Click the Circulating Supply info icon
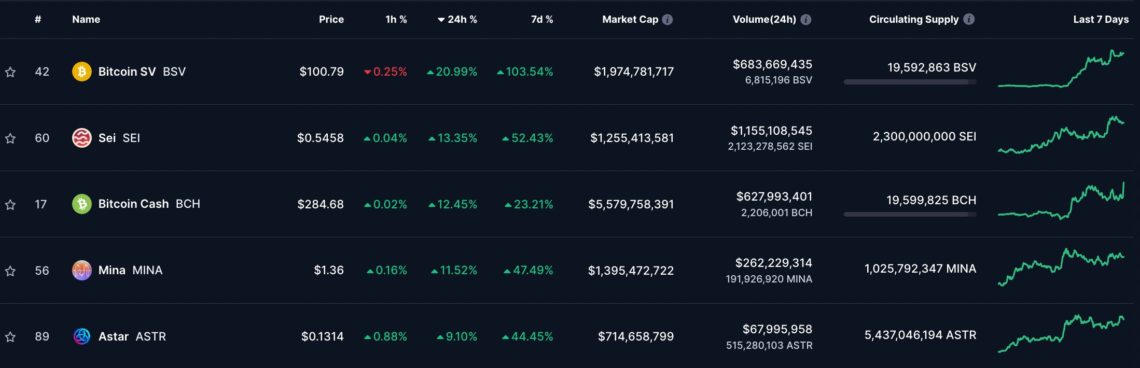The height and width of the screenshot is (368, 1140). click(x=969, y=20)
